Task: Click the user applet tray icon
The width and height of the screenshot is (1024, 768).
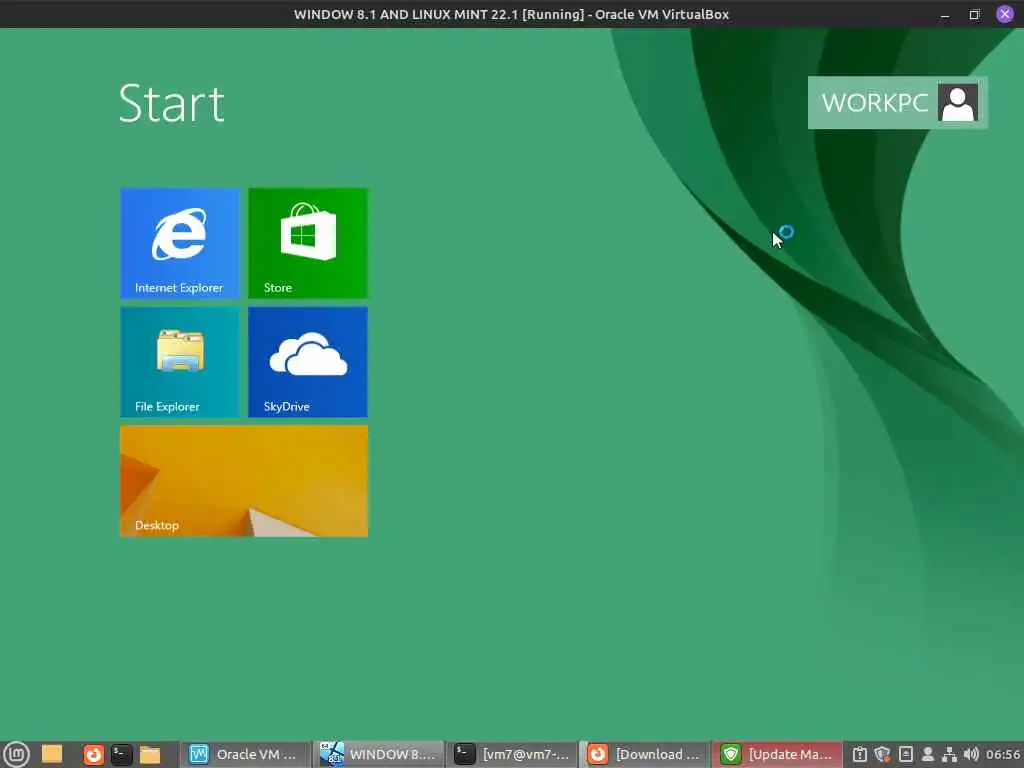Action: 927,754
